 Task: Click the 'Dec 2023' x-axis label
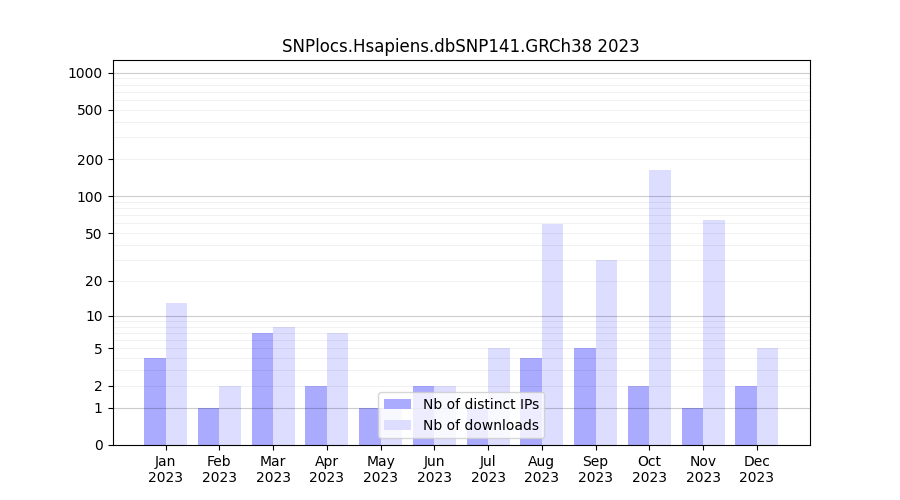click(x=757, y=469)
